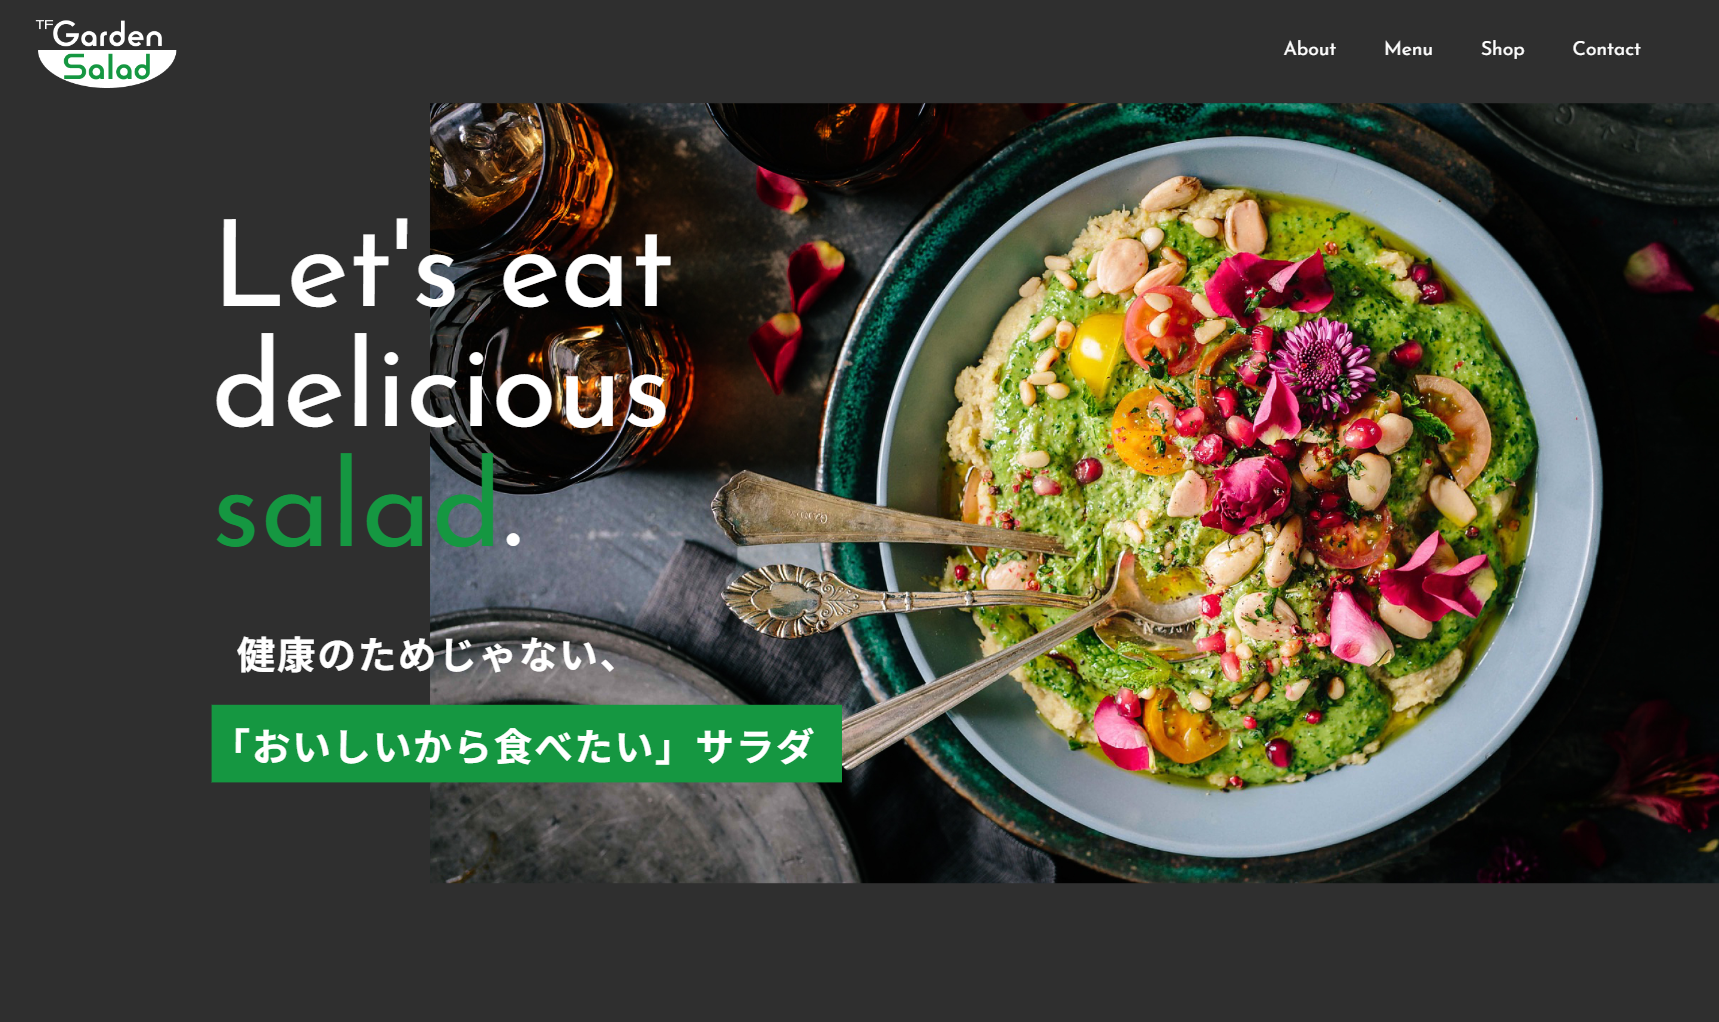
Task: Select the Contact navigation link
Action: [1606, 49]
